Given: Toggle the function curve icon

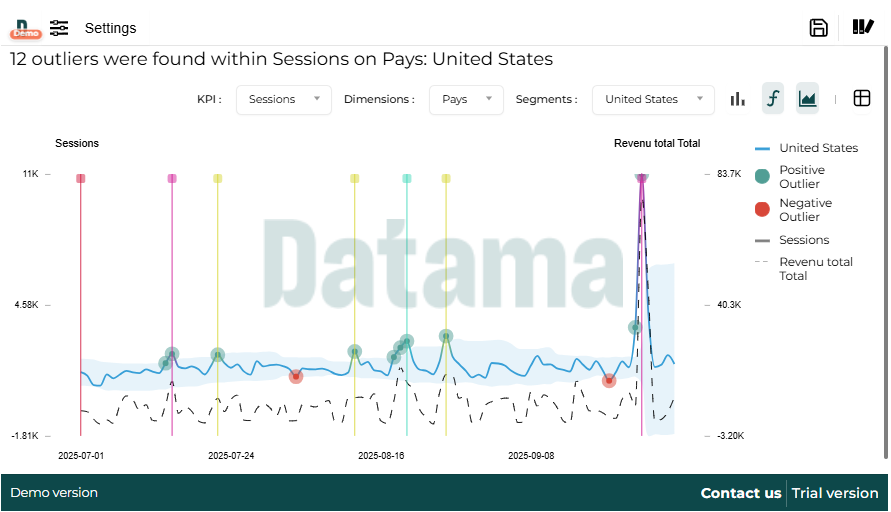Looking at the screenshot, I should coord(772,99).
